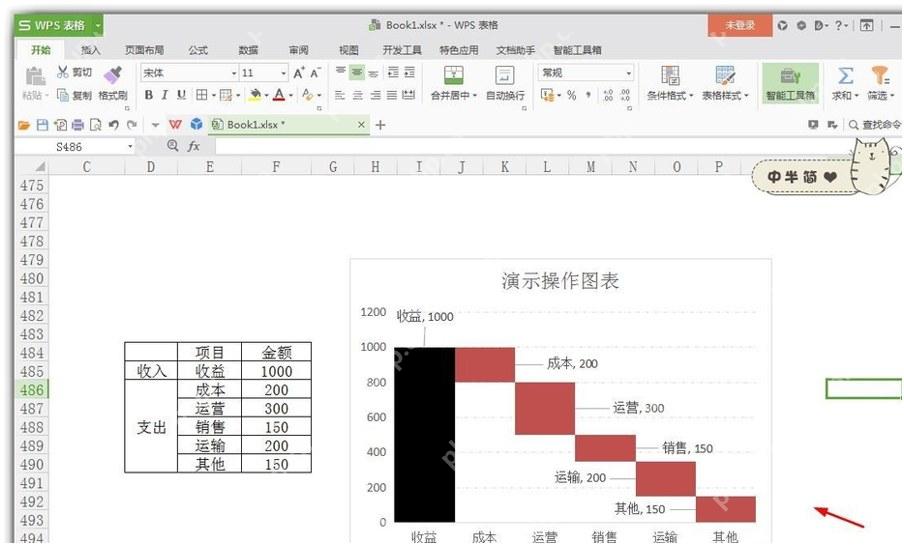Viewport: 904px width, 545px height.
Task: Click the Smart Toolbox (智能工具箱) ribbon button
Action: 790,82
